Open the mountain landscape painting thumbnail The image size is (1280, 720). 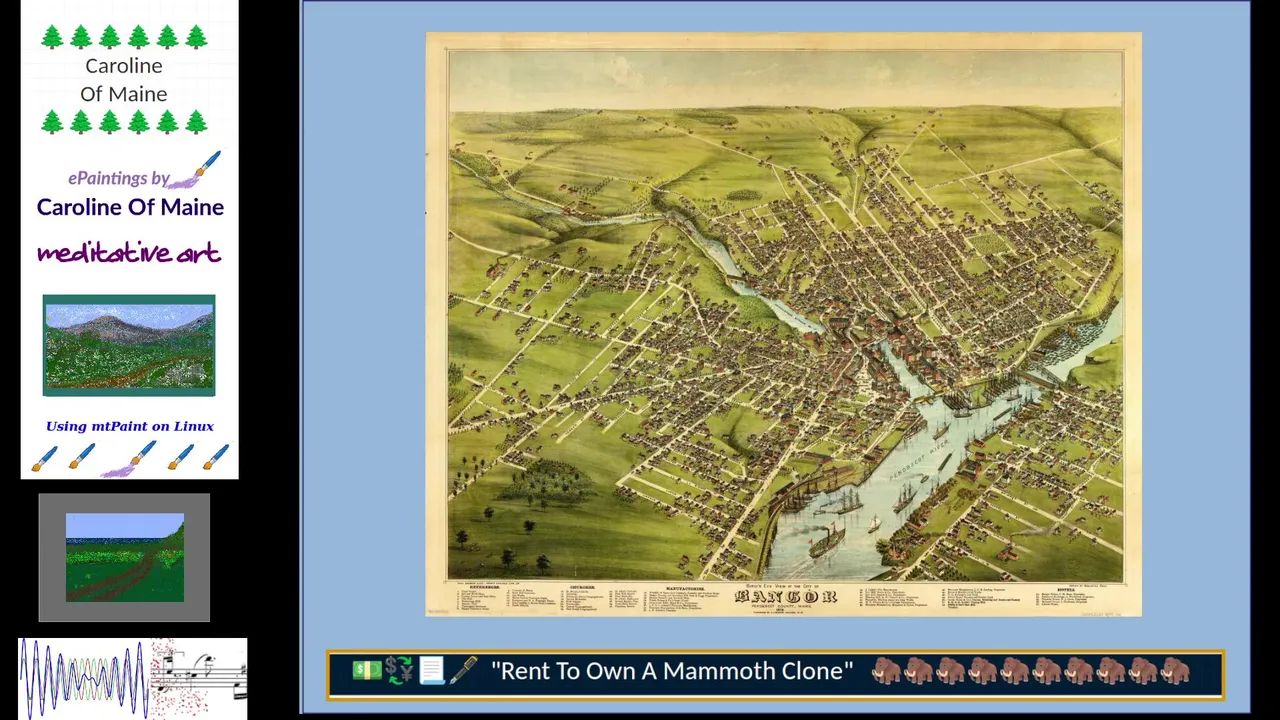(x=129, y=345)
